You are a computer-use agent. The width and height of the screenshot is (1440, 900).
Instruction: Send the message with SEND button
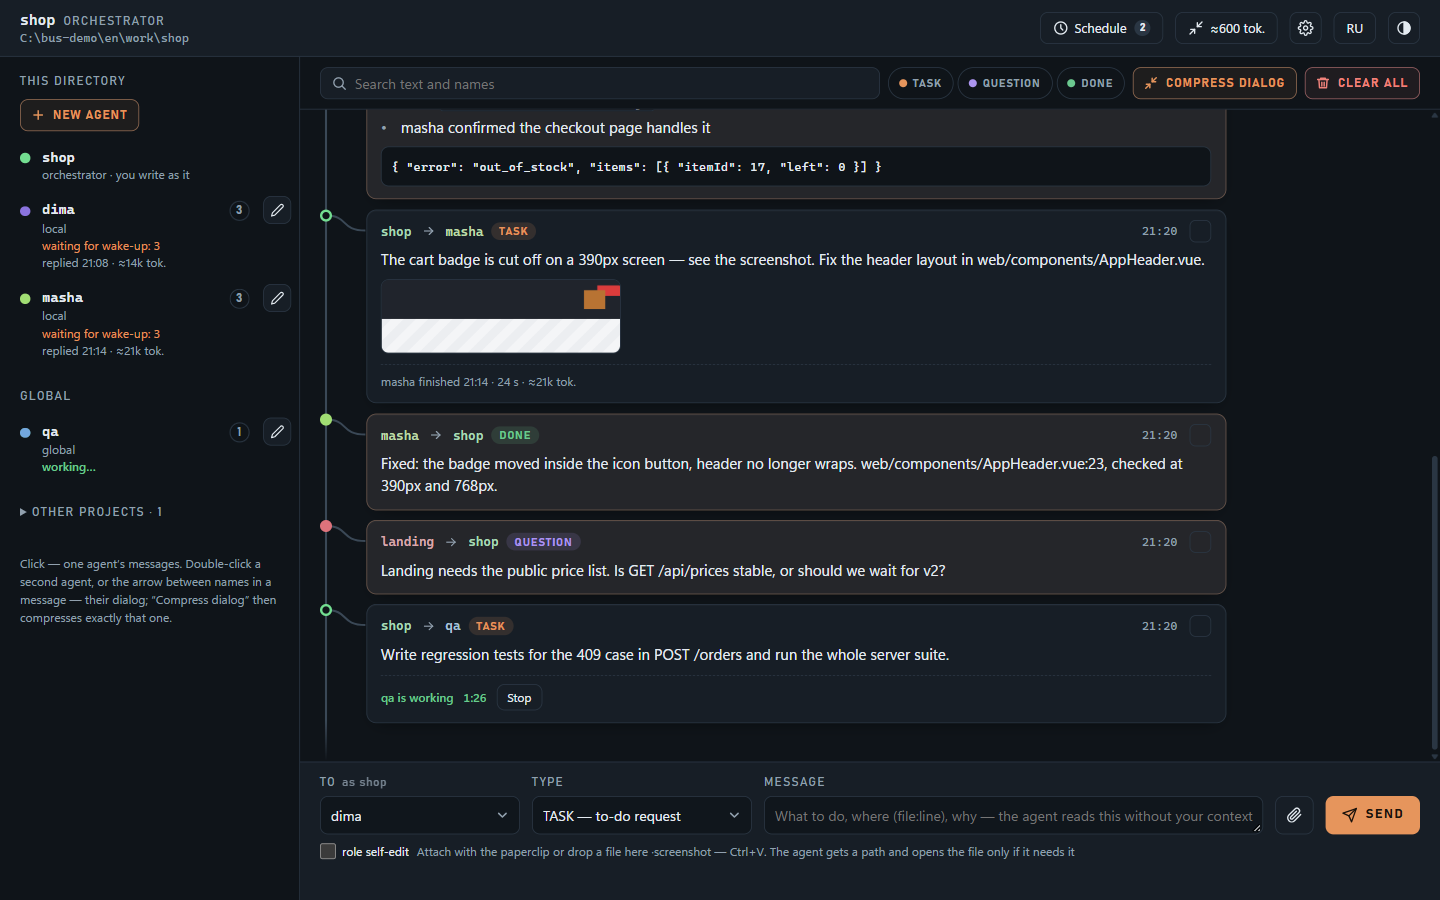point(1373,815)
